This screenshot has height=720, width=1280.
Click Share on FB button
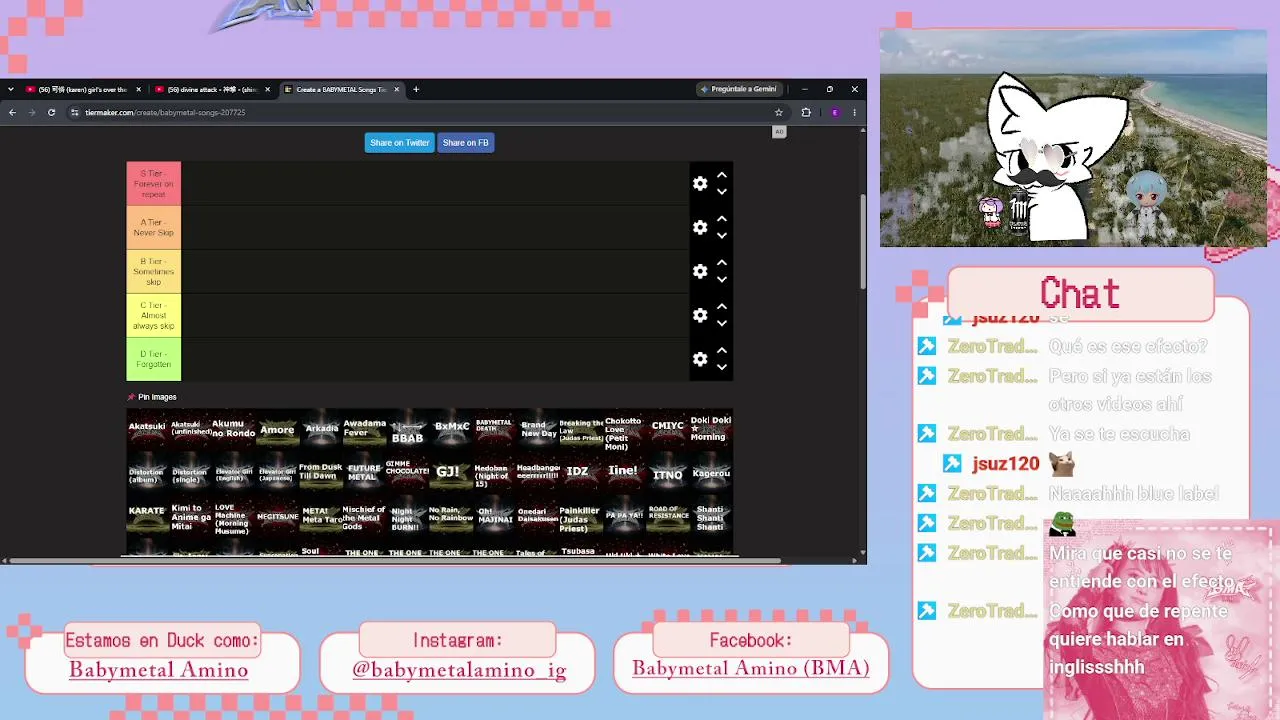[465, 143]
